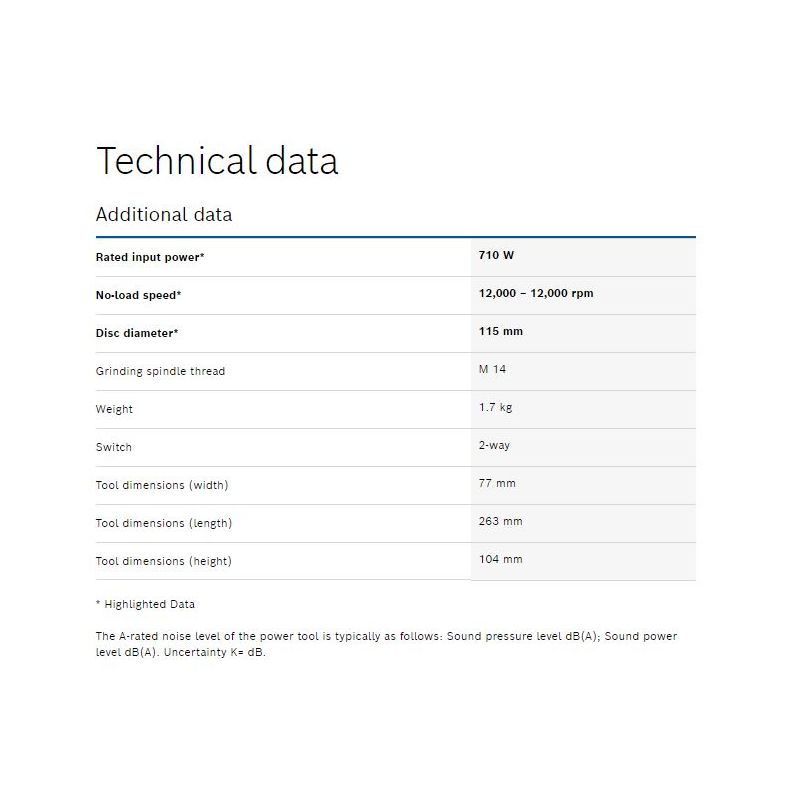The image size is (800, 800).
Task: Click the Grinding spindle thread row label
Action: [160, 371]
